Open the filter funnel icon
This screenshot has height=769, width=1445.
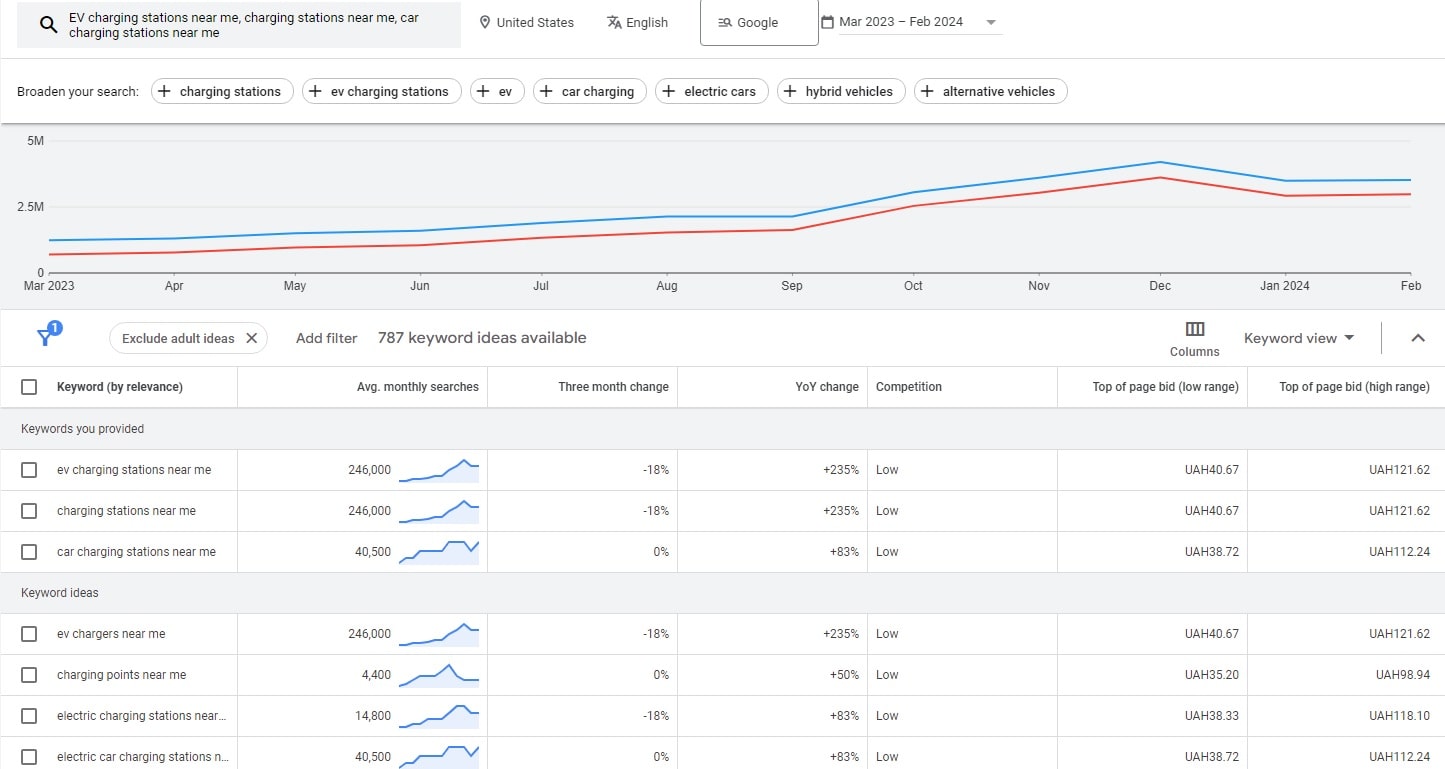pos(46,337)
